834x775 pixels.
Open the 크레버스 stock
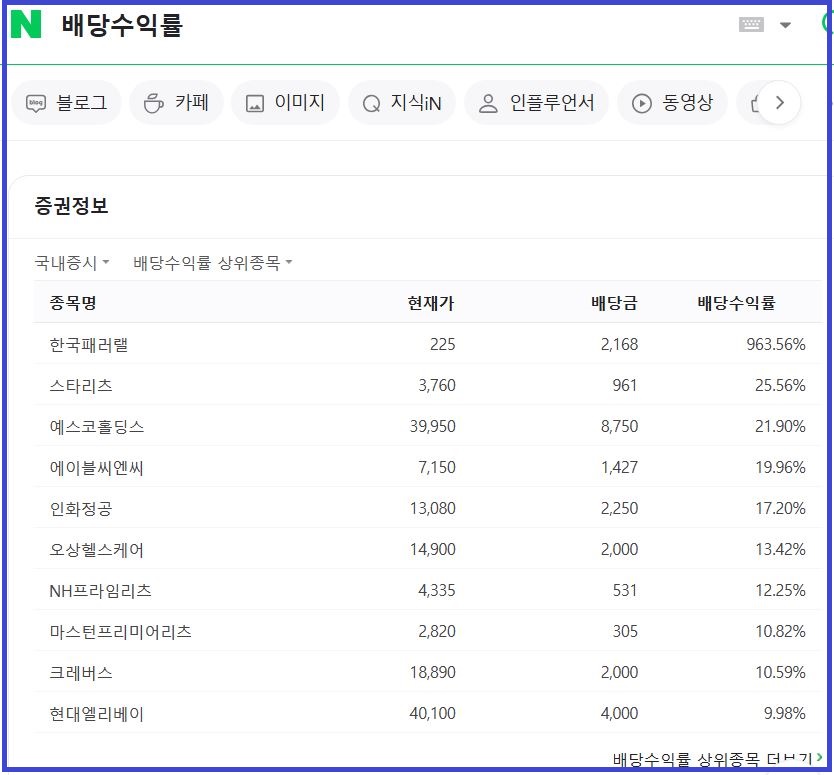81,672
